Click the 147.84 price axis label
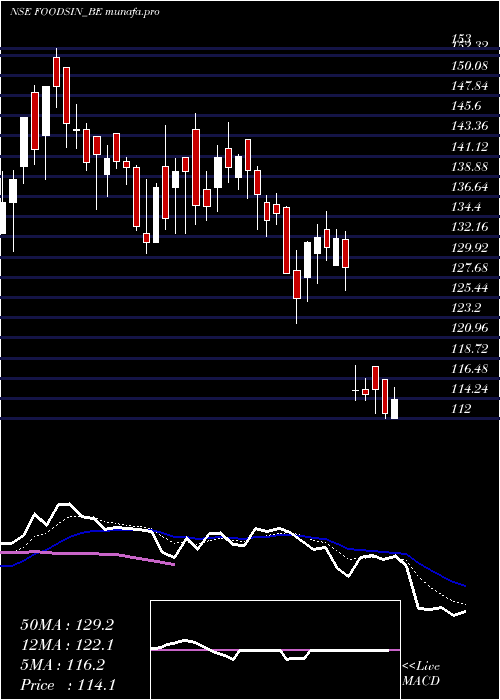The image size is (500, 700). tap(469, 86)
